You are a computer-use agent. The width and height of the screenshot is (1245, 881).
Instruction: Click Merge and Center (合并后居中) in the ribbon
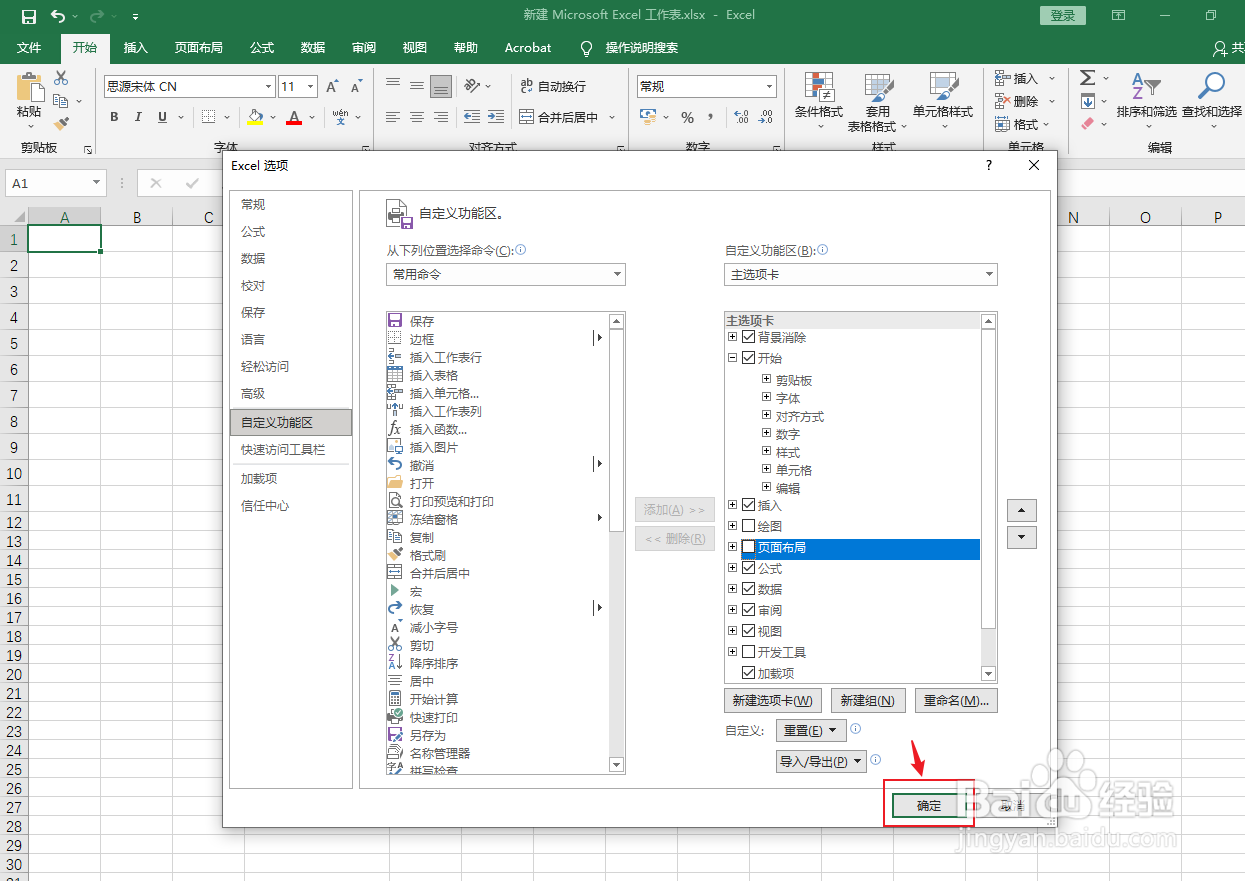point(559,117)
